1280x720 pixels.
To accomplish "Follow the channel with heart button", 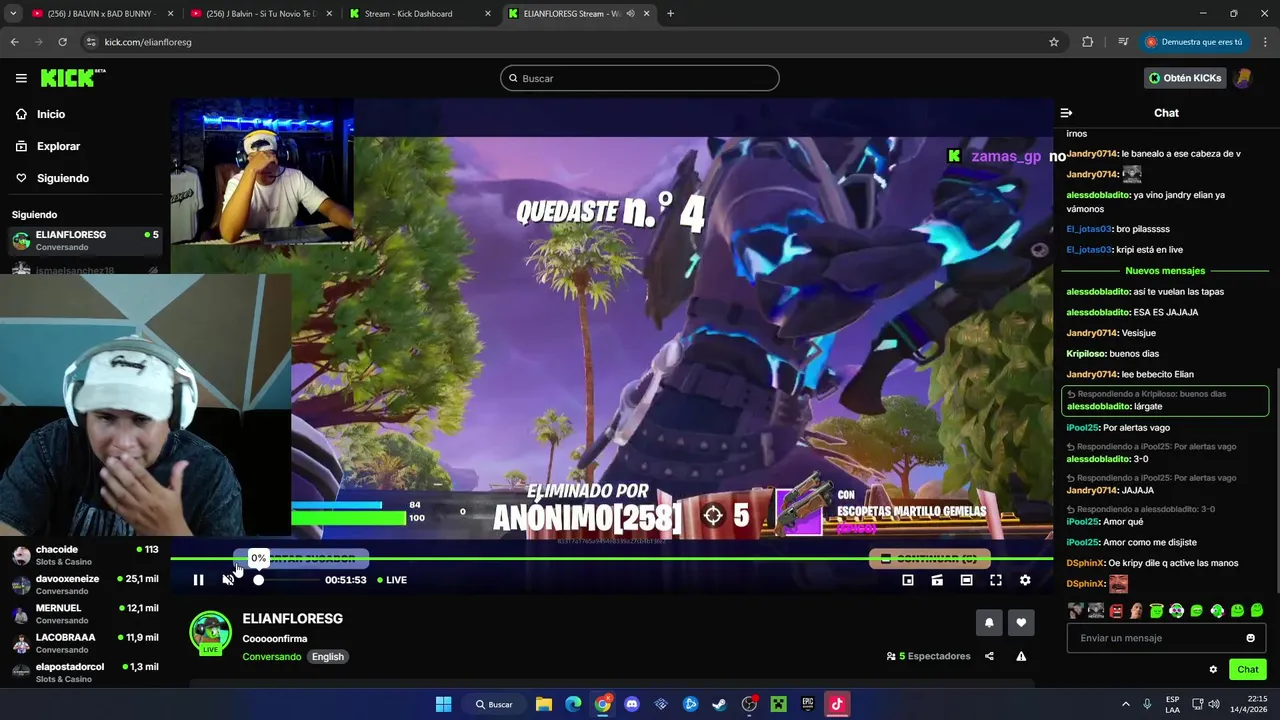I will point(1021,622).
